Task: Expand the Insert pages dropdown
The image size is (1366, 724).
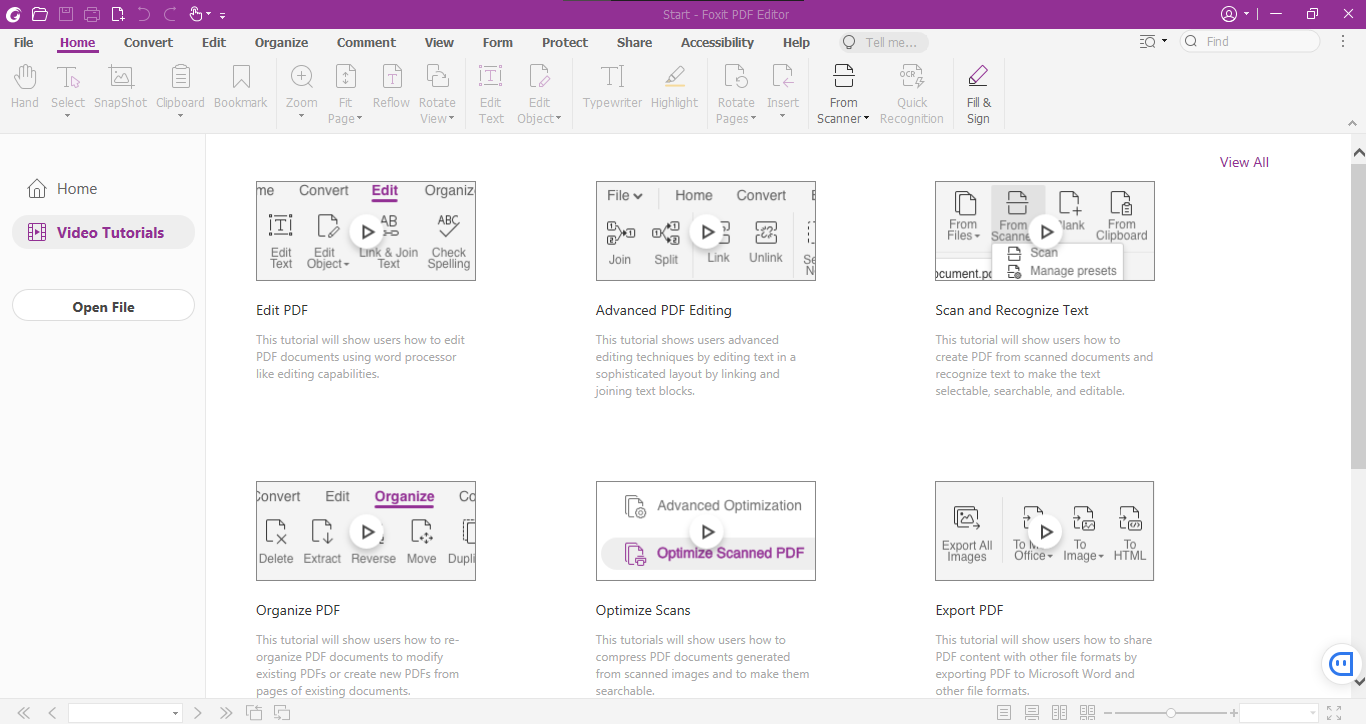Action: tap(783, 116)
